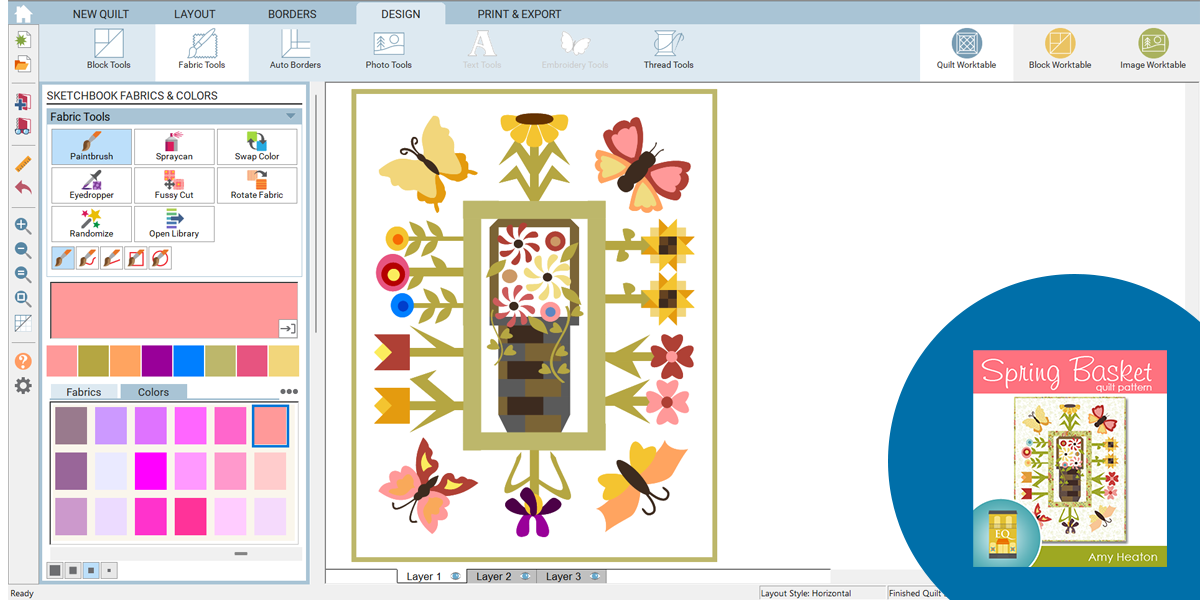Toggle Layer 1 visibility eye
Screen dimensions: 1200x600
(x=455, y=577)
